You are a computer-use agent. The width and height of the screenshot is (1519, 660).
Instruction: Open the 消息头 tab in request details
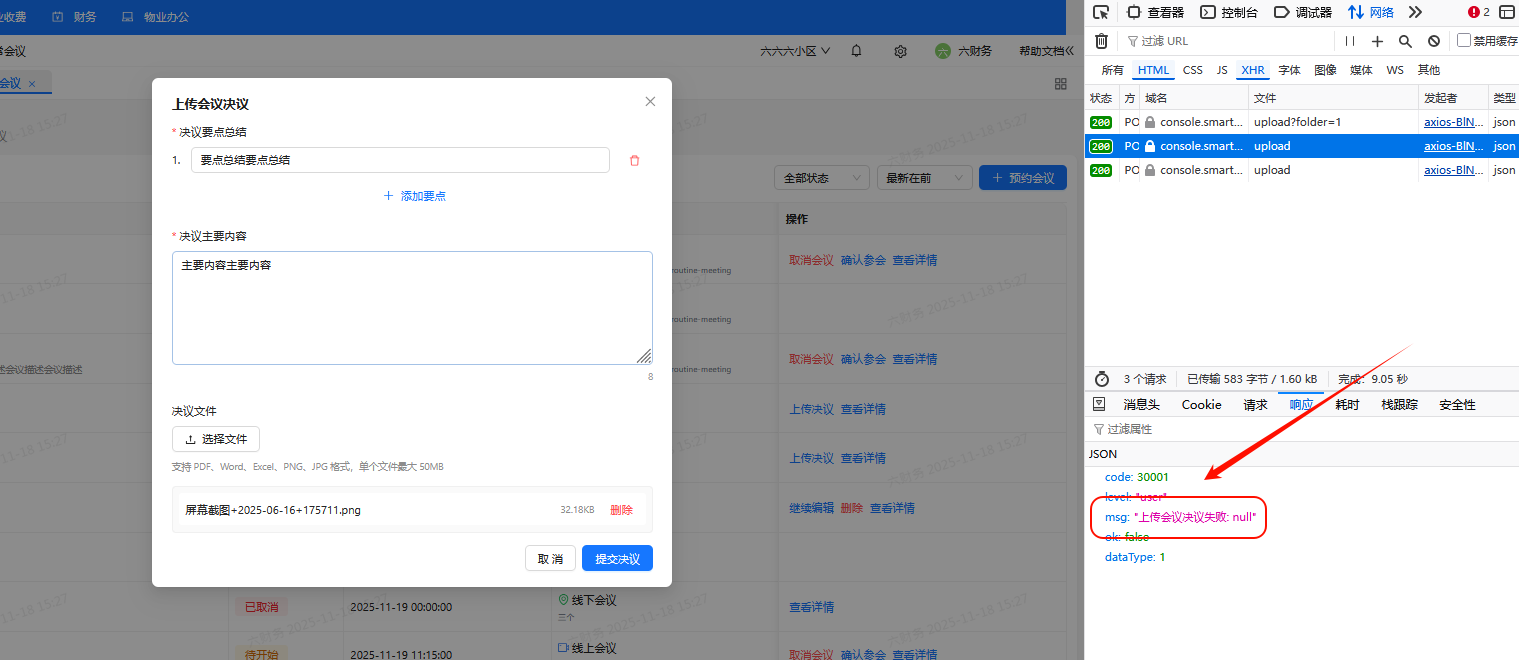tap(1141, 405)
